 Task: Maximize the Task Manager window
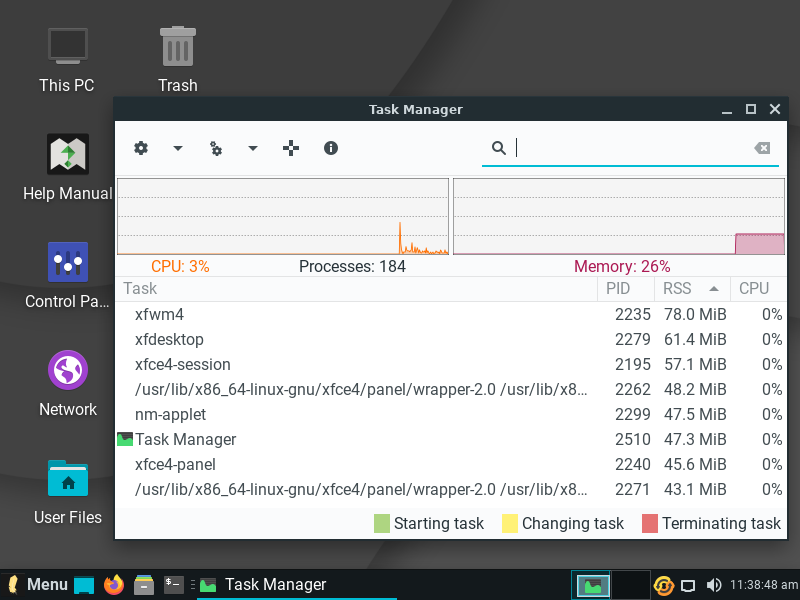[x=751, y=109]
